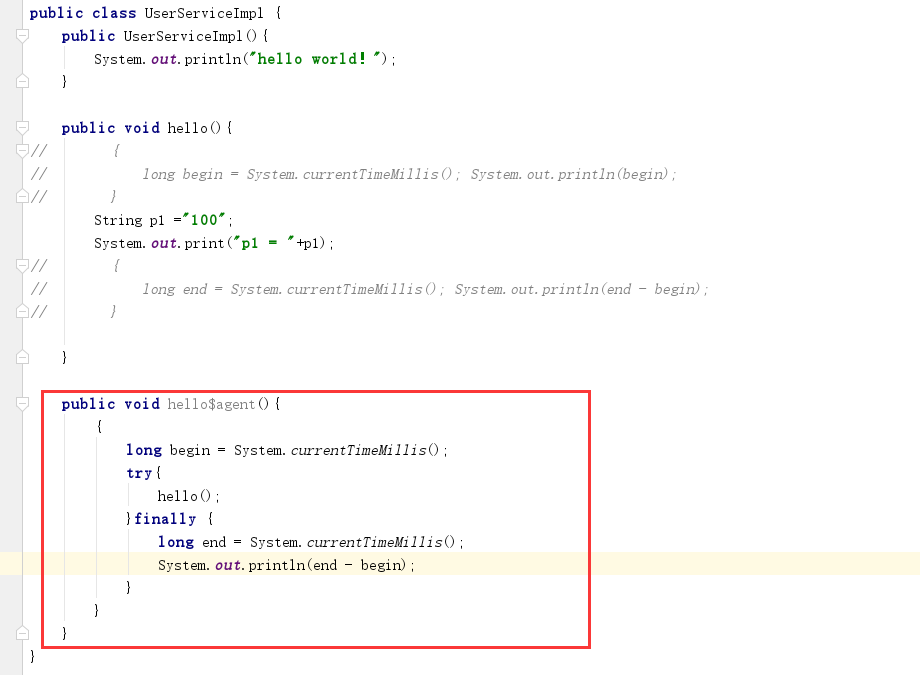This screenshot has height=675, width=920.
Task: Click the try keyword
Action: [x=140, y=473]
